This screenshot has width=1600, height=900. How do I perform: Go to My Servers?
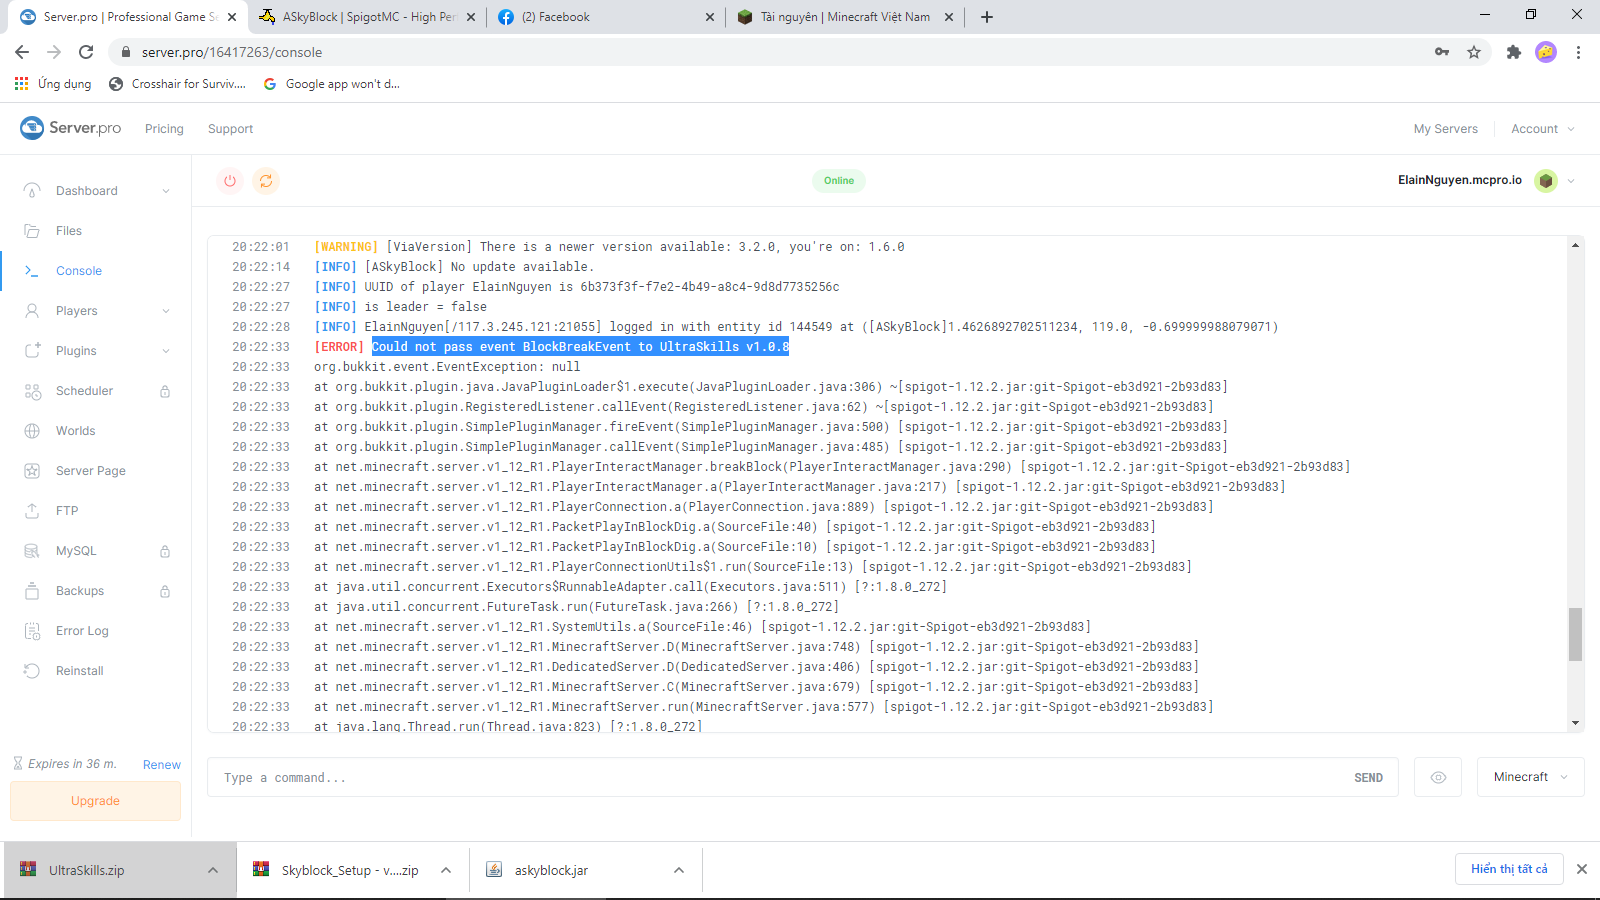(x=1445, y=129)
